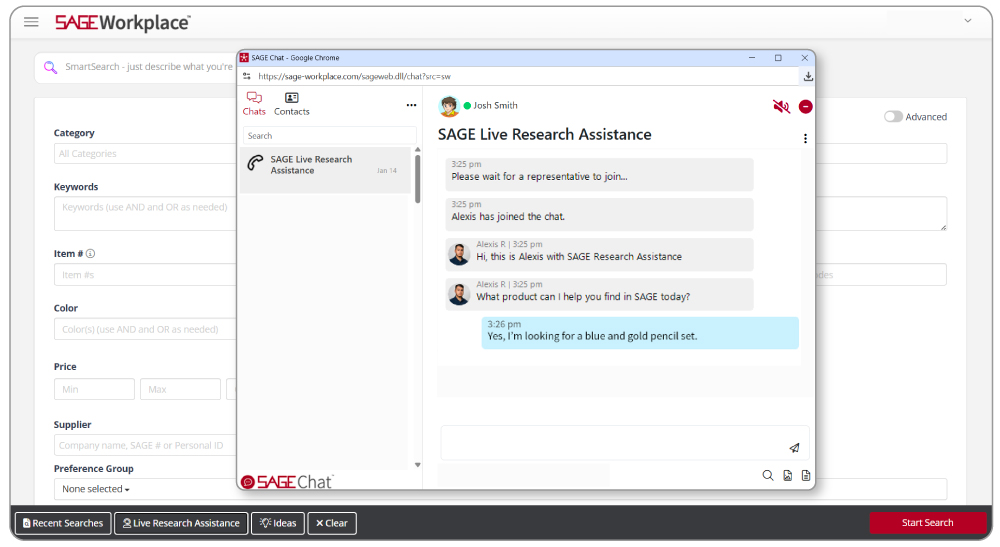Open the All Categories dropdown
1000x547 pixels.
point(145,154)
